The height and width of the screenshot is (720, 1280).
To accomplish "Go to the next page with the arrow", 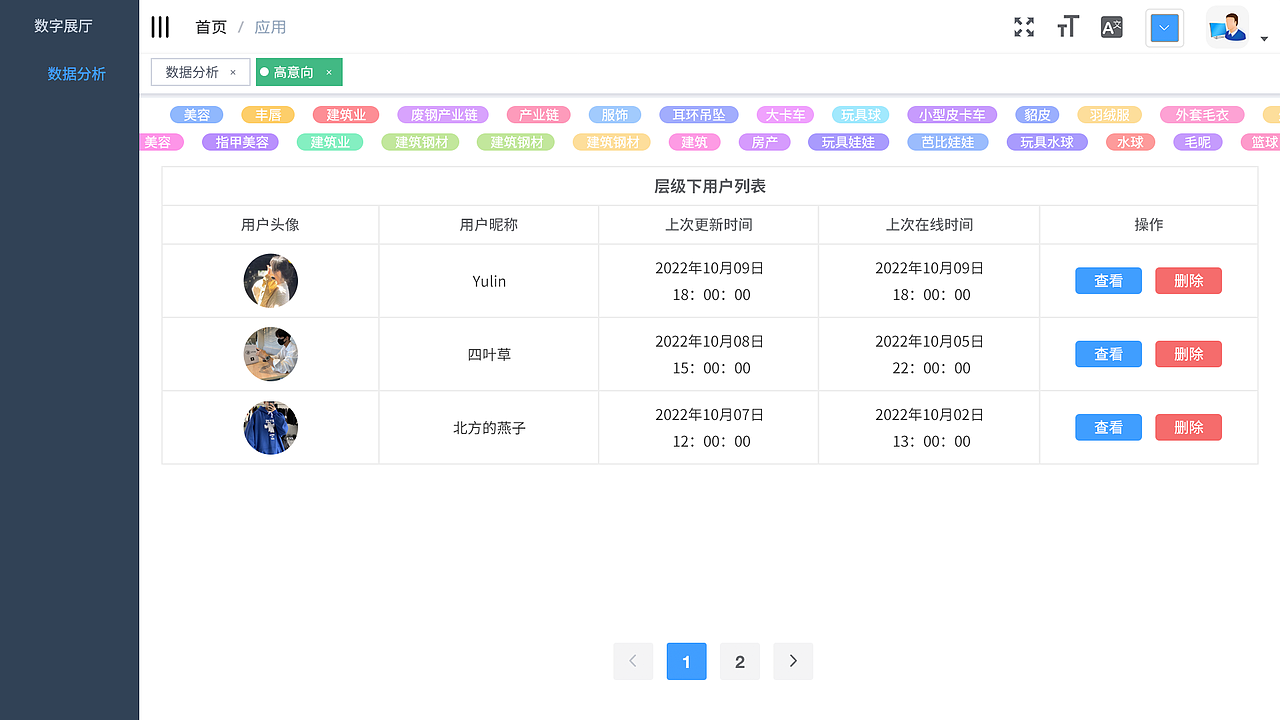I will tap(792, 661).
